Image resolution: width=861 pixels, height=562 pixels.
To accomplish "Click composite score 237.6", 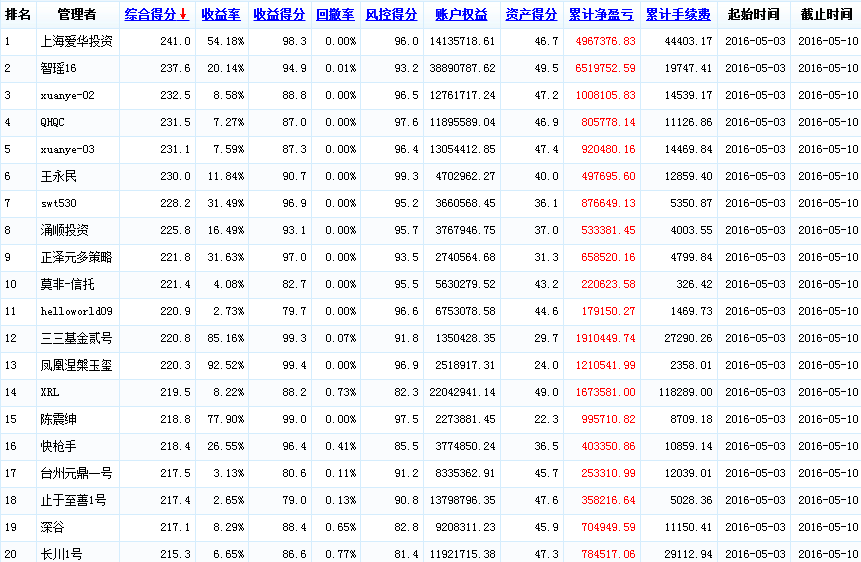I will point(175,68).
